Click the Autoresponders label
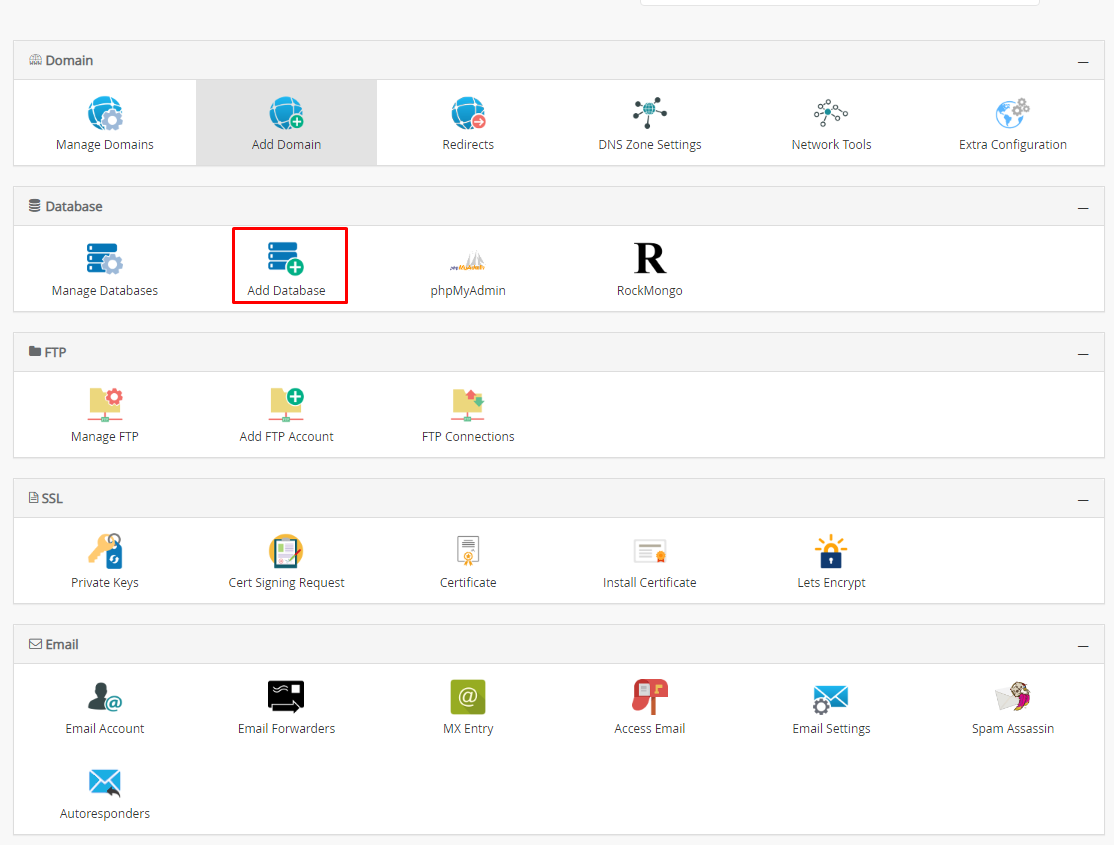Image resolution: width=1114 pixels, height=845 pixels. click(x=105, y=814)
